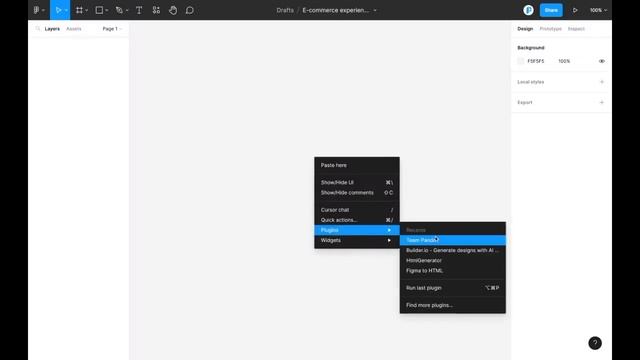Choose Run last plugin

pyautogui.click(x=453, y=288)
